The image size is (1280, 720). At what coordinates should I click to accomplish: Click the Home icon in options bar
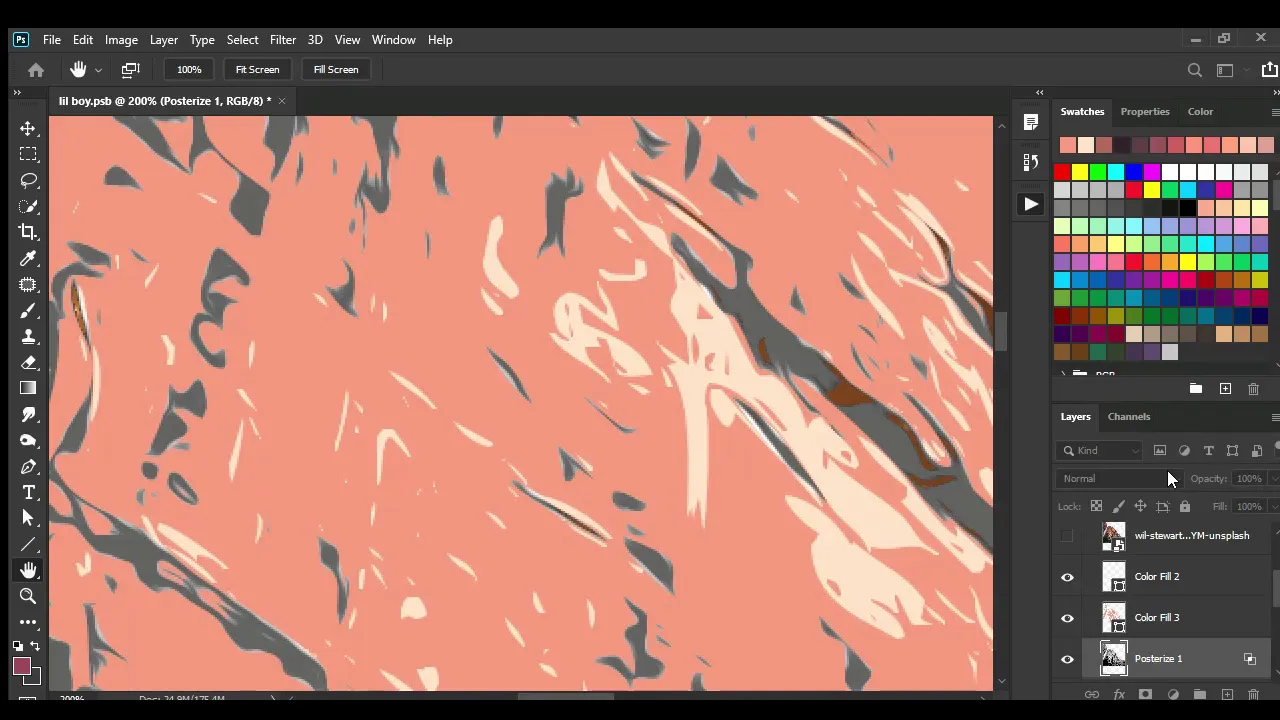tap(36, 70)
